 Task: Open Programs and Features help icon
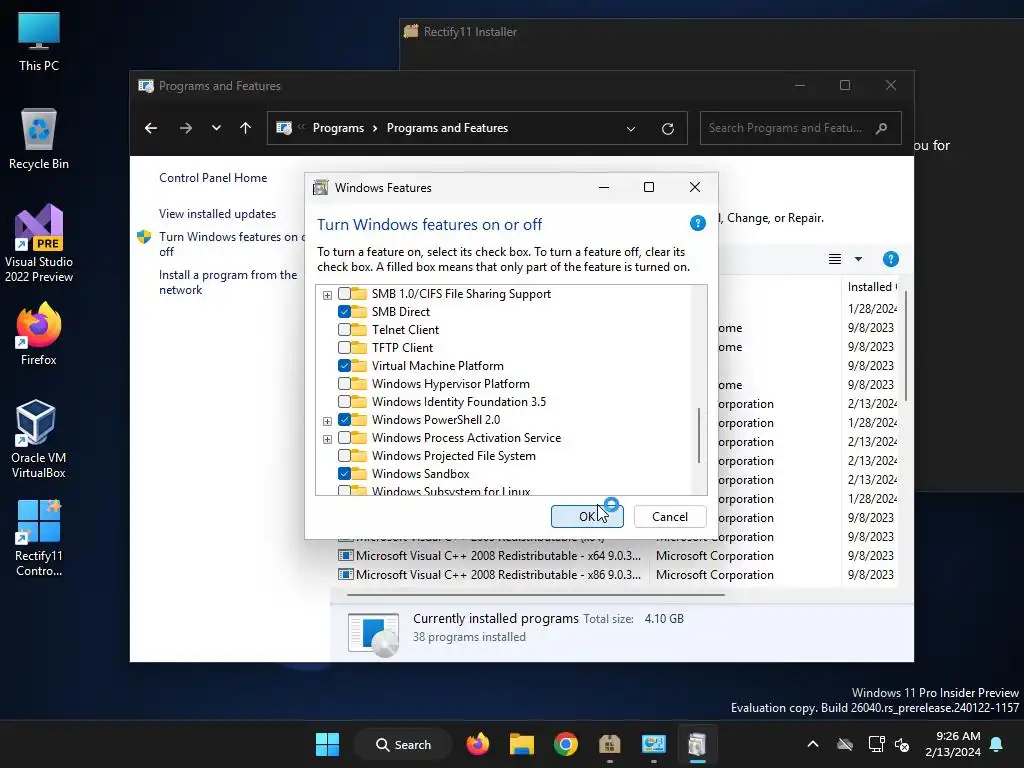[x=890, y=259]
